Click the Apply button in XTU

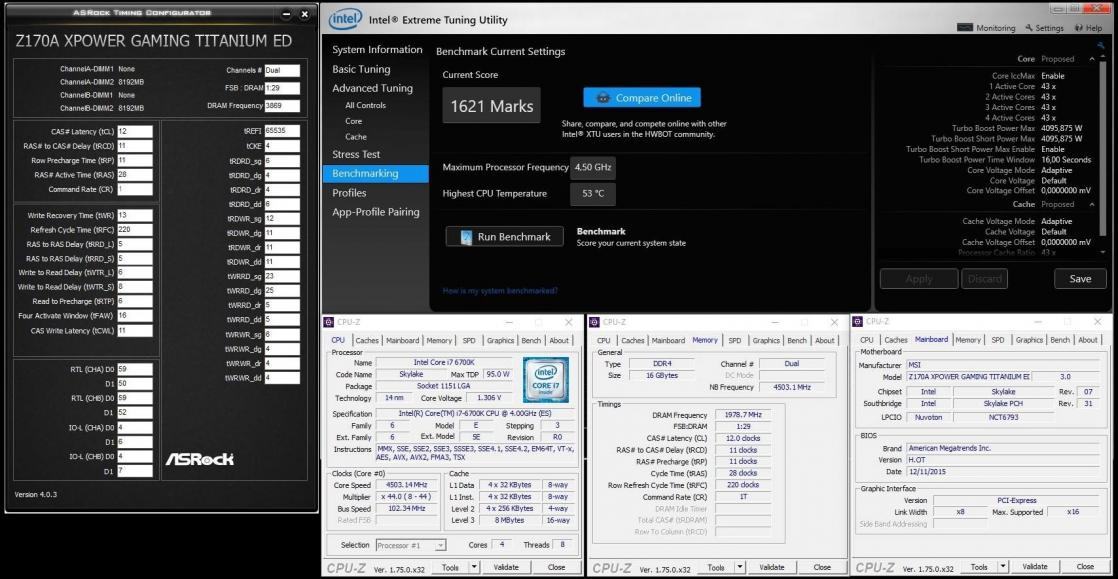918,279
